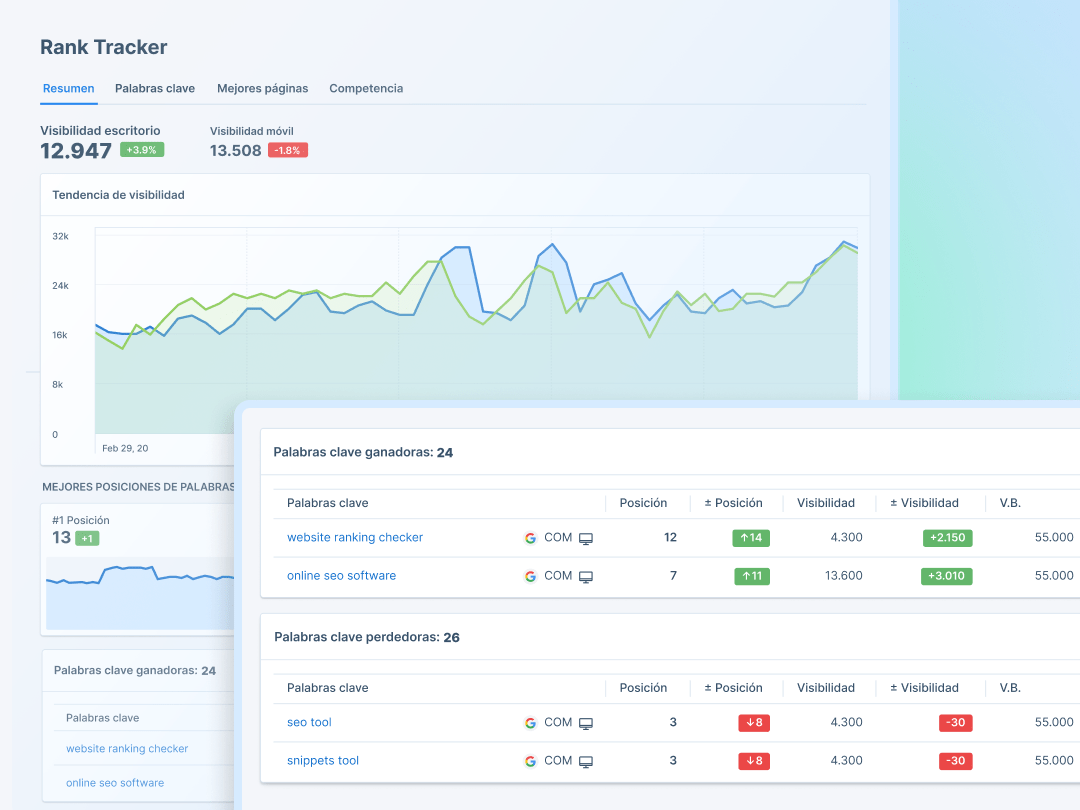Click Google icon in seo tool row
This screenshot has height=810, width=1080.
[530, 723]
